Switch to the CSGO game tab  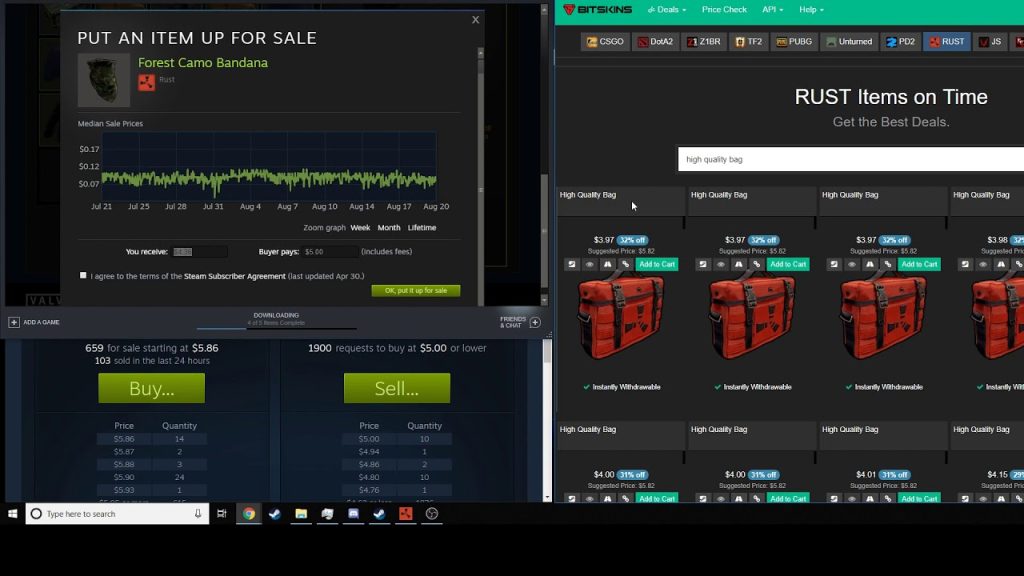pos(605,42)
